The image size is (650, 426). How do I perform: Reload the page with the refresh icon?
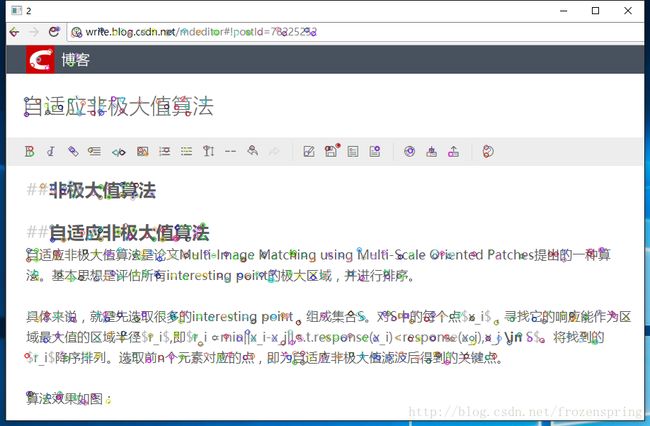[54, 31]
